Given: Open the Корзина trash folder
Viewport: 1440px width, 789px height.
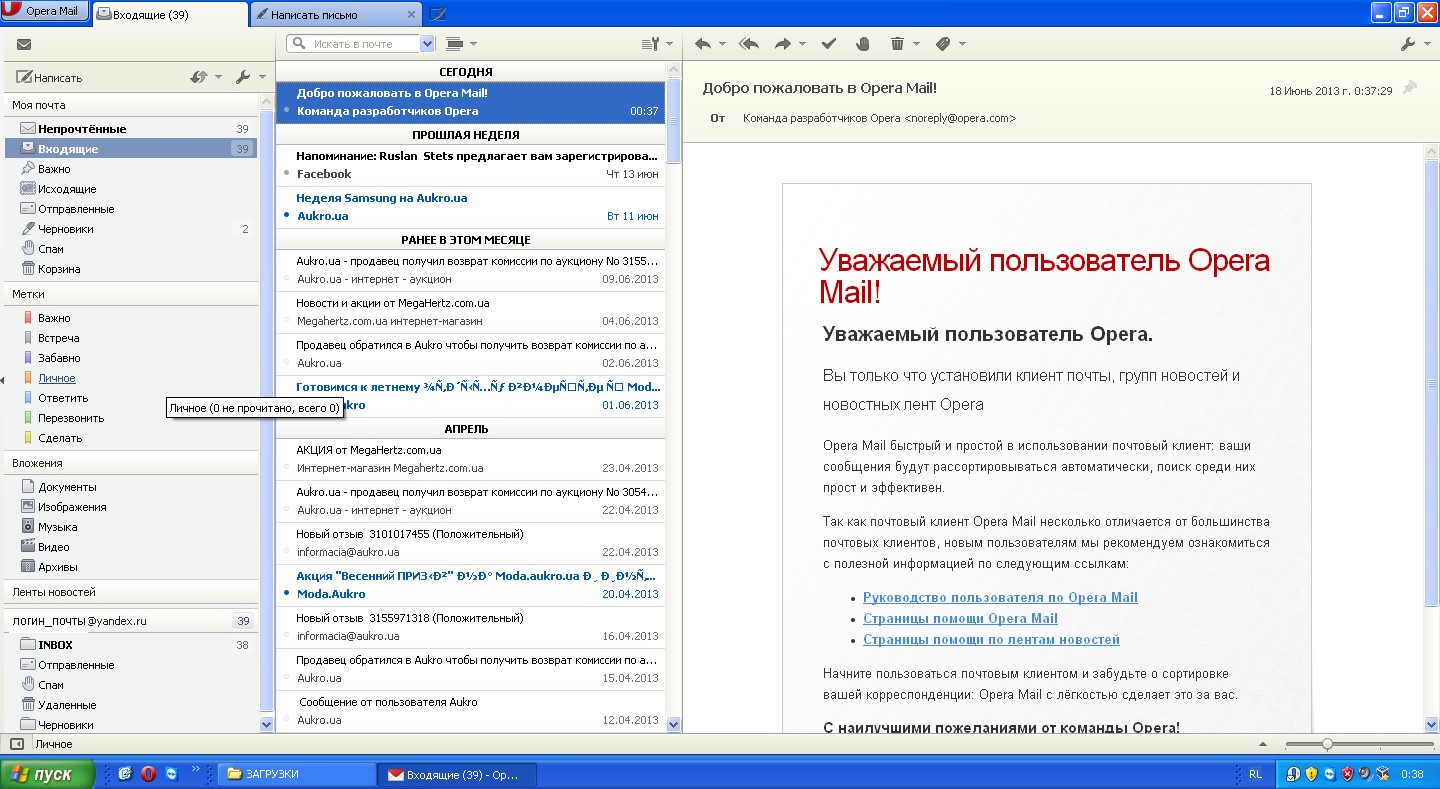Looking at the screenshot, I should tap(59, 269).
